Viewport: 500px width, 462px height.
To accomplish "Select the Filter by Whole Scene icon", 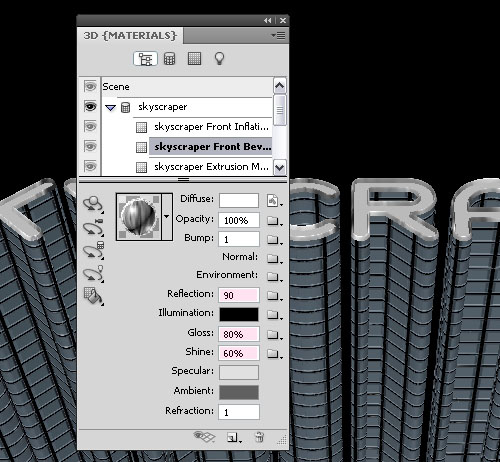I will [145, 59].
